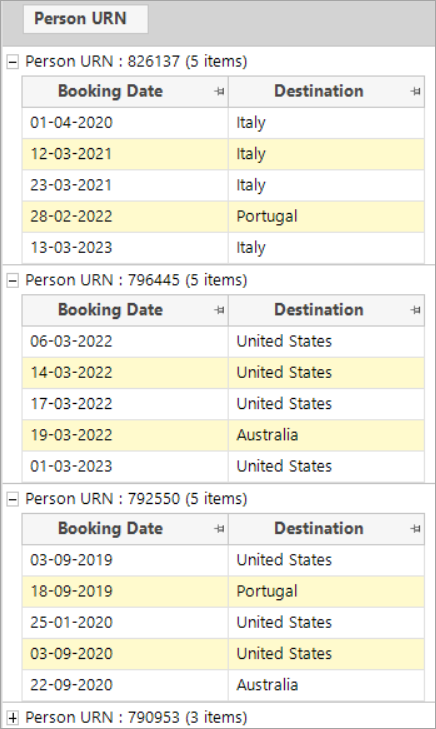This screenshot has height=729, width=436.
Task: Collapse the Person URN 796445 group
Action: coord(13,280)
